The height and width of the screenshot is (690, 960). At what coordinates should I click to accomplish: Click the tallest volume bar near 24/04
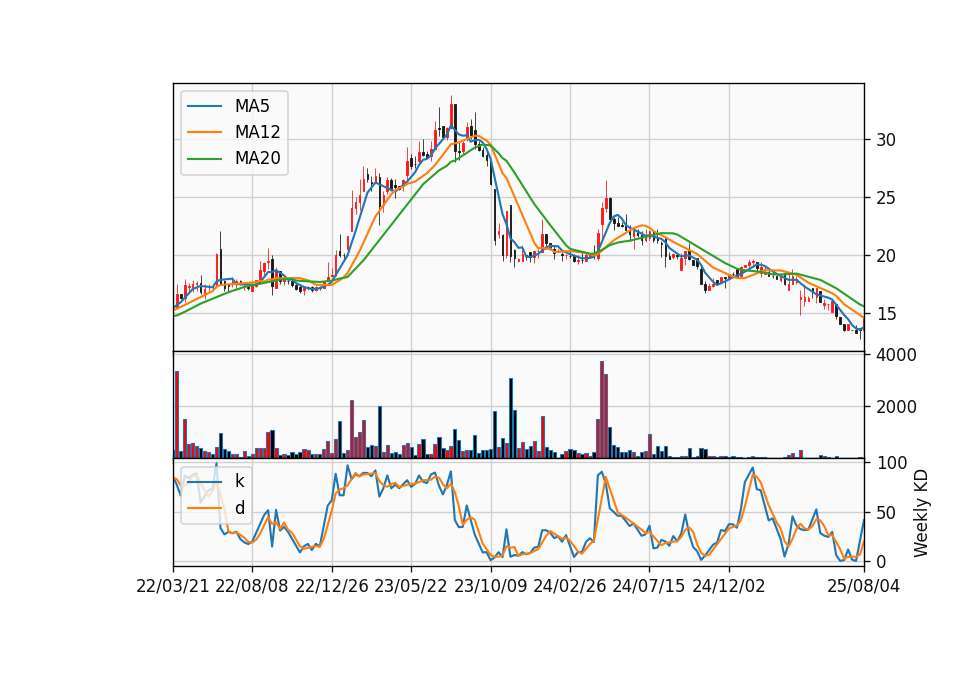(602, 410)
